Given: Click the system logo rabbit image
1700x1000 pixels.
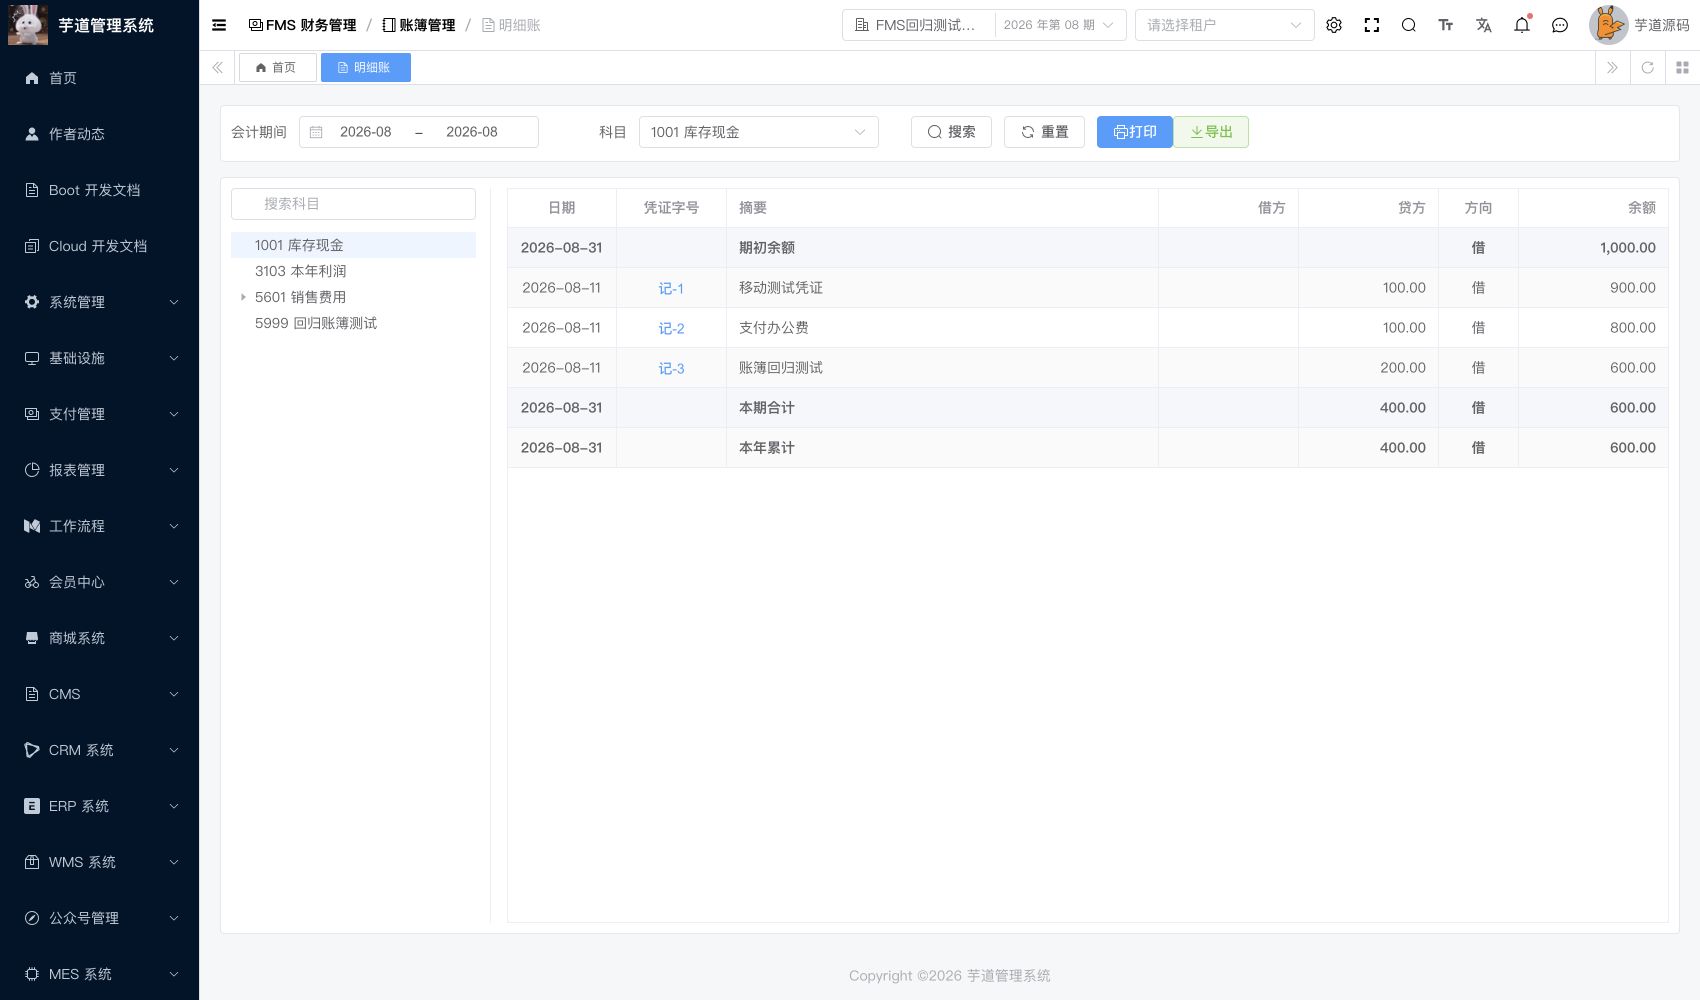Looking at the screenshot, I should click(28, 25).
